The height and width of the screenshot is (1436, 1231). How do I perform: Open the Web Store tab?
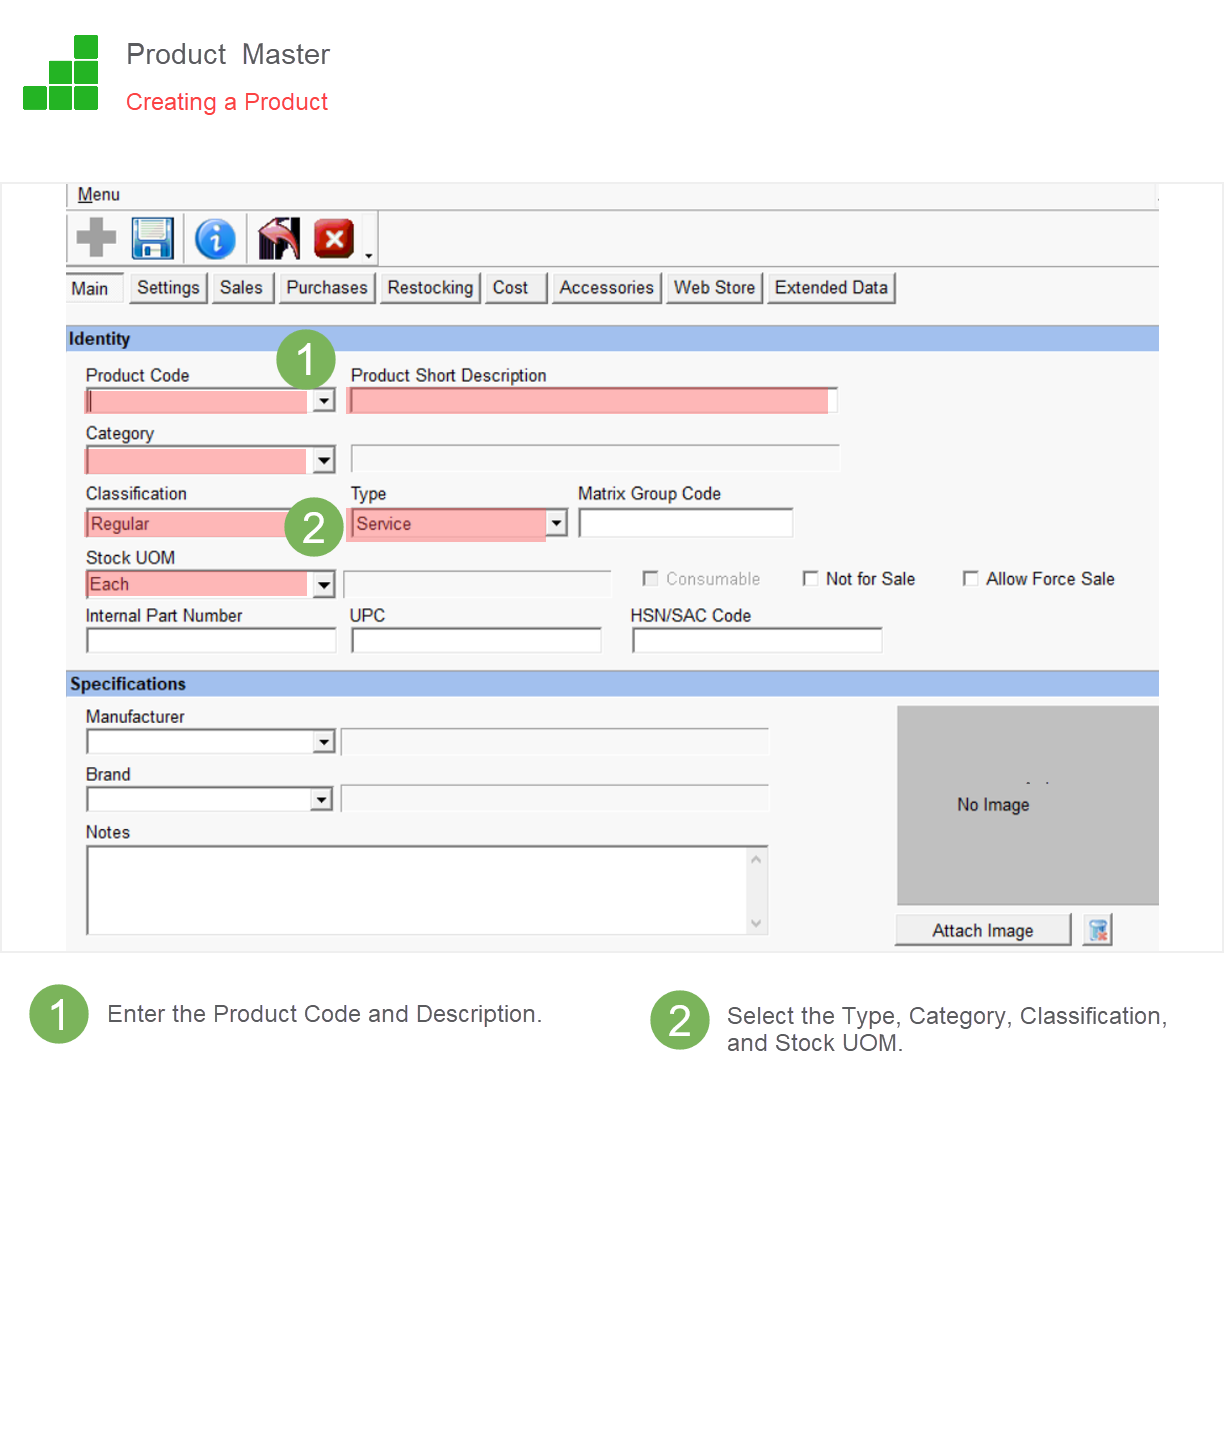point(714,288)
